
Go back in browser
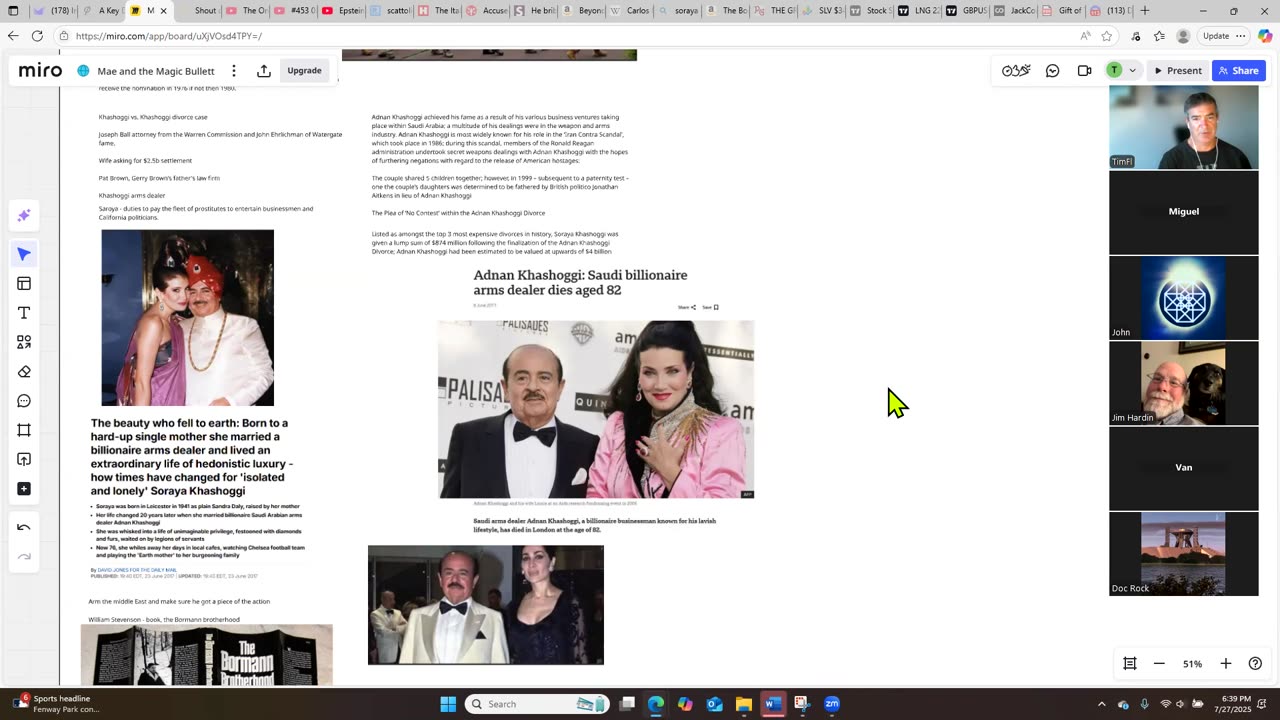tap(13, 36)
